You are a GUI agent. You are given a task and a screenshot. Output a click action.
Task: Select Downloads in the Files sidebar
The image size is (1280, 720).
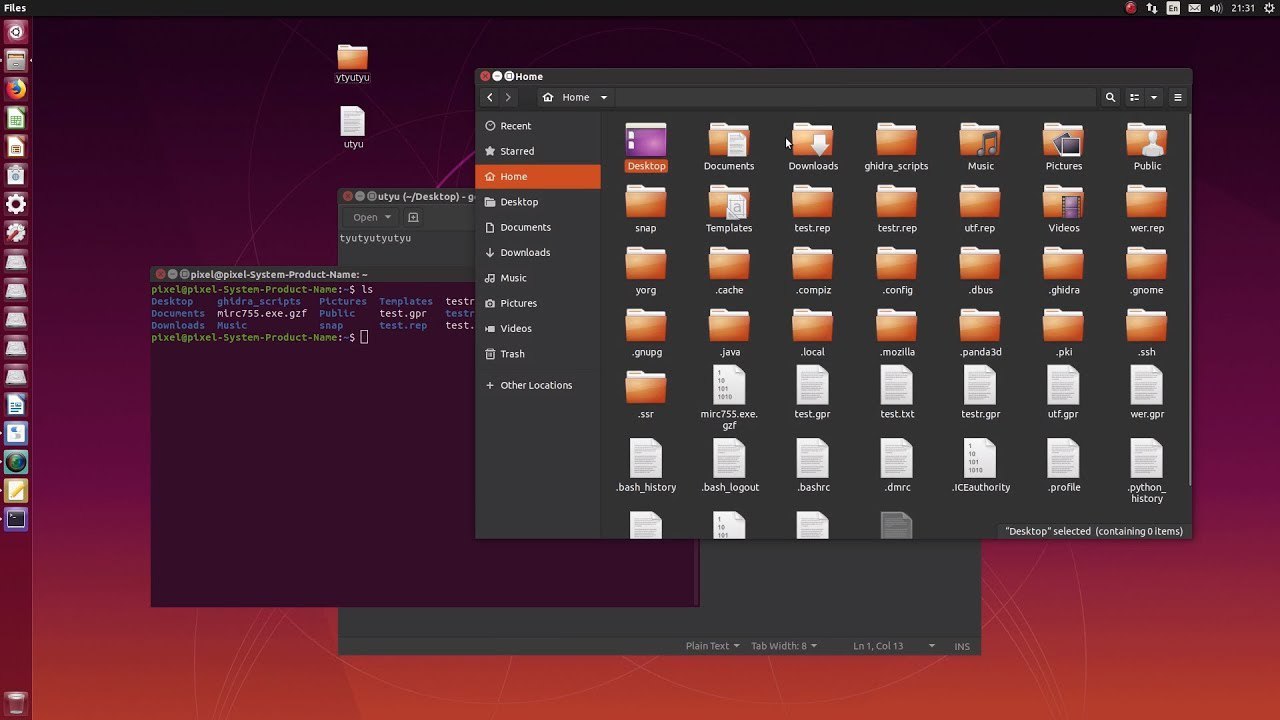pos(538,252)
